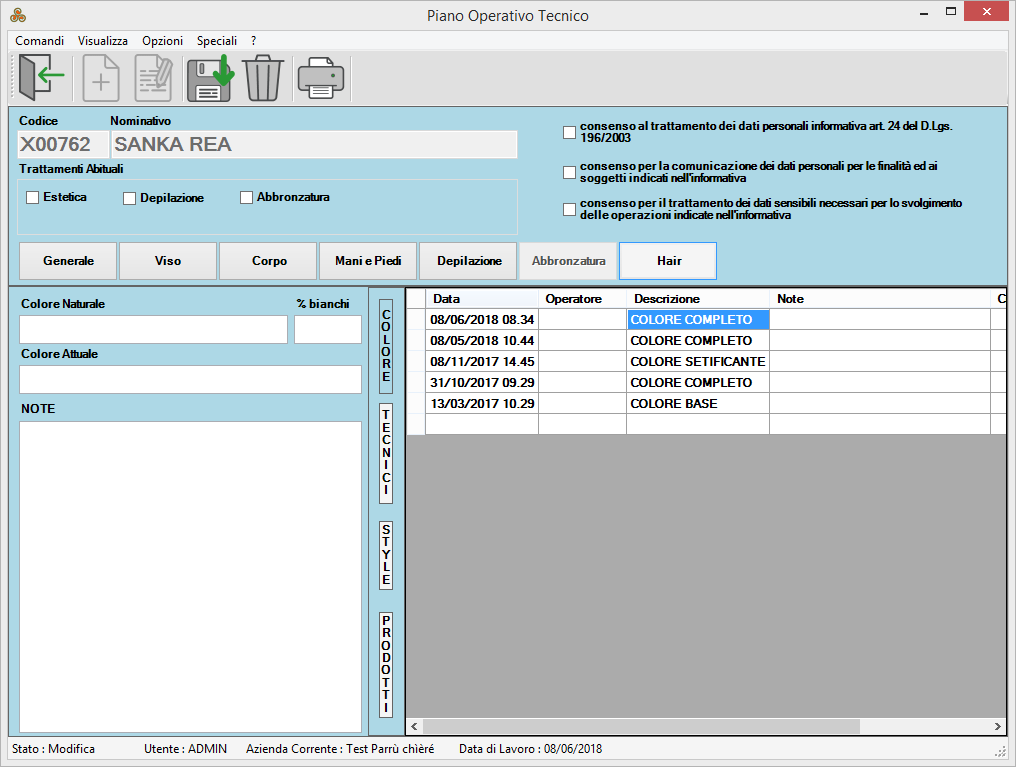Click the horizontal scrollbar right arrow

pyautogui.click(x=997, y=726)
